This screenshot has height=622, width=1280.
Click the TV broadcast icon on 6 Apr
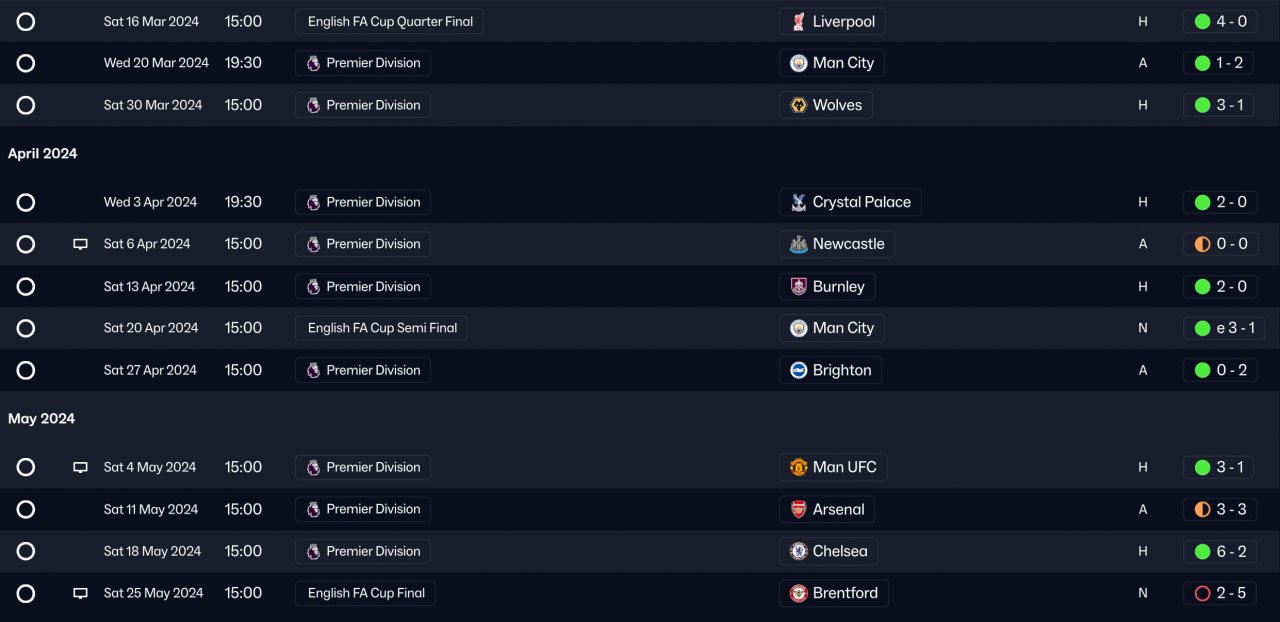pyautogui.click(x=81, y=244)
